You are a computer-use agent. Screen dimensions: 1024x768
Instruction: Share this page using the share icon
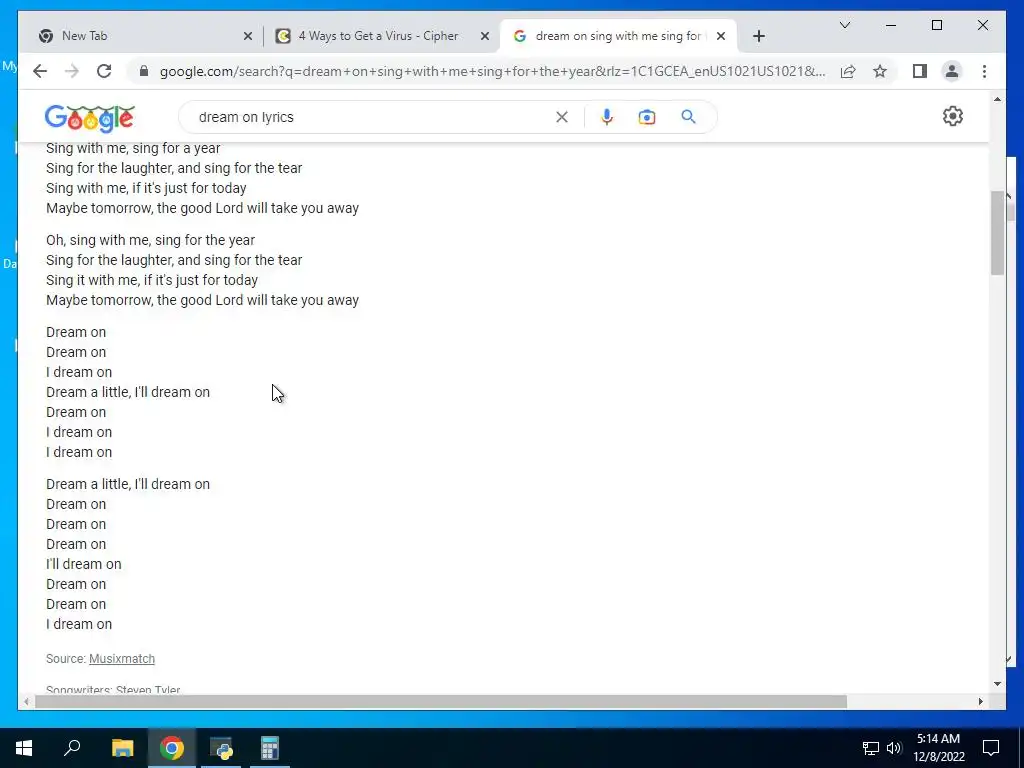click(x=848, y=71)
